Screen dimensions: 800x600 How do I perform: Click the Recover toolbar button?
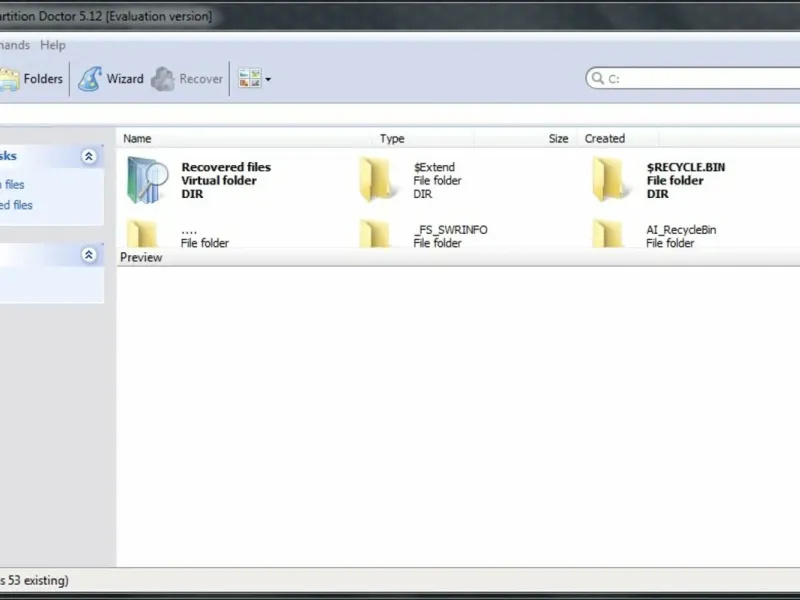[x=187, y=79]
